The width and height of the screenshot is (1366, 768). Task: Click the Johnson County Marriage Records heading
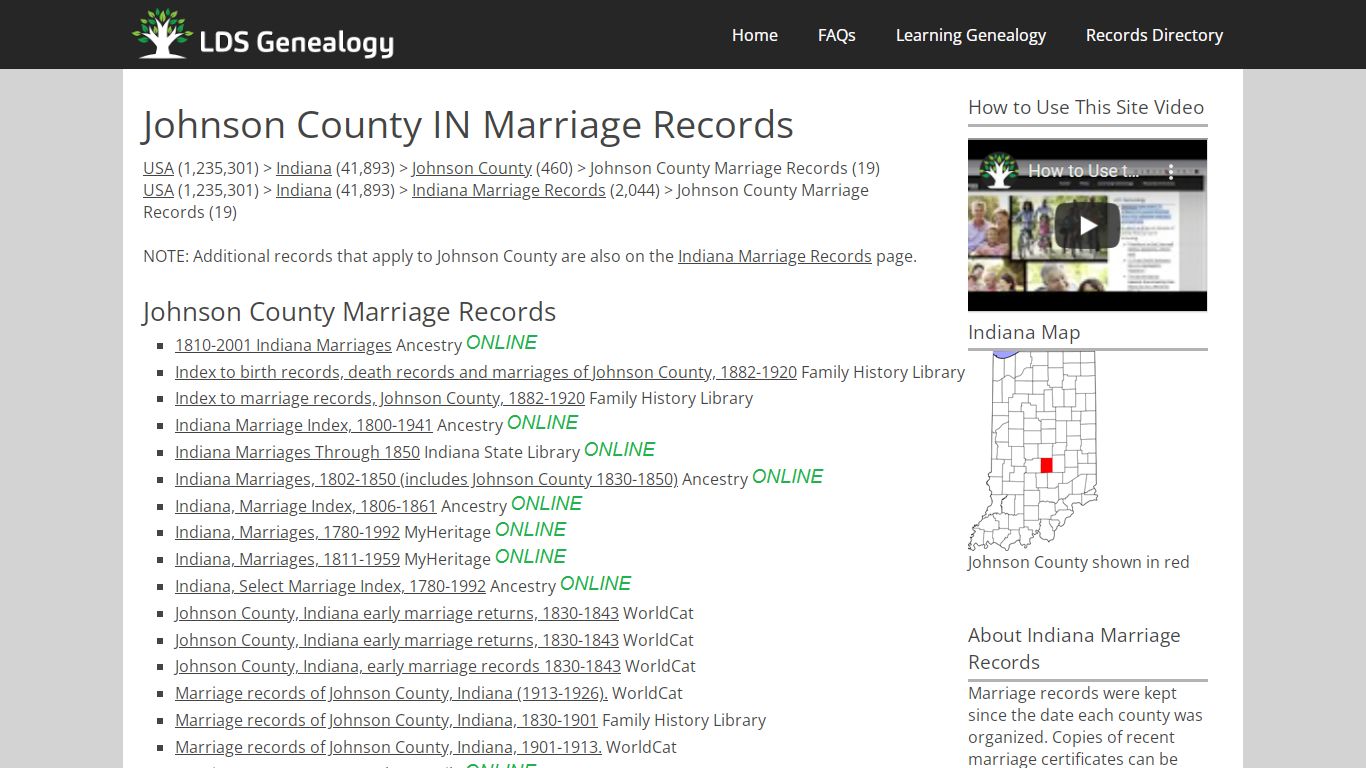click(349, 312)
